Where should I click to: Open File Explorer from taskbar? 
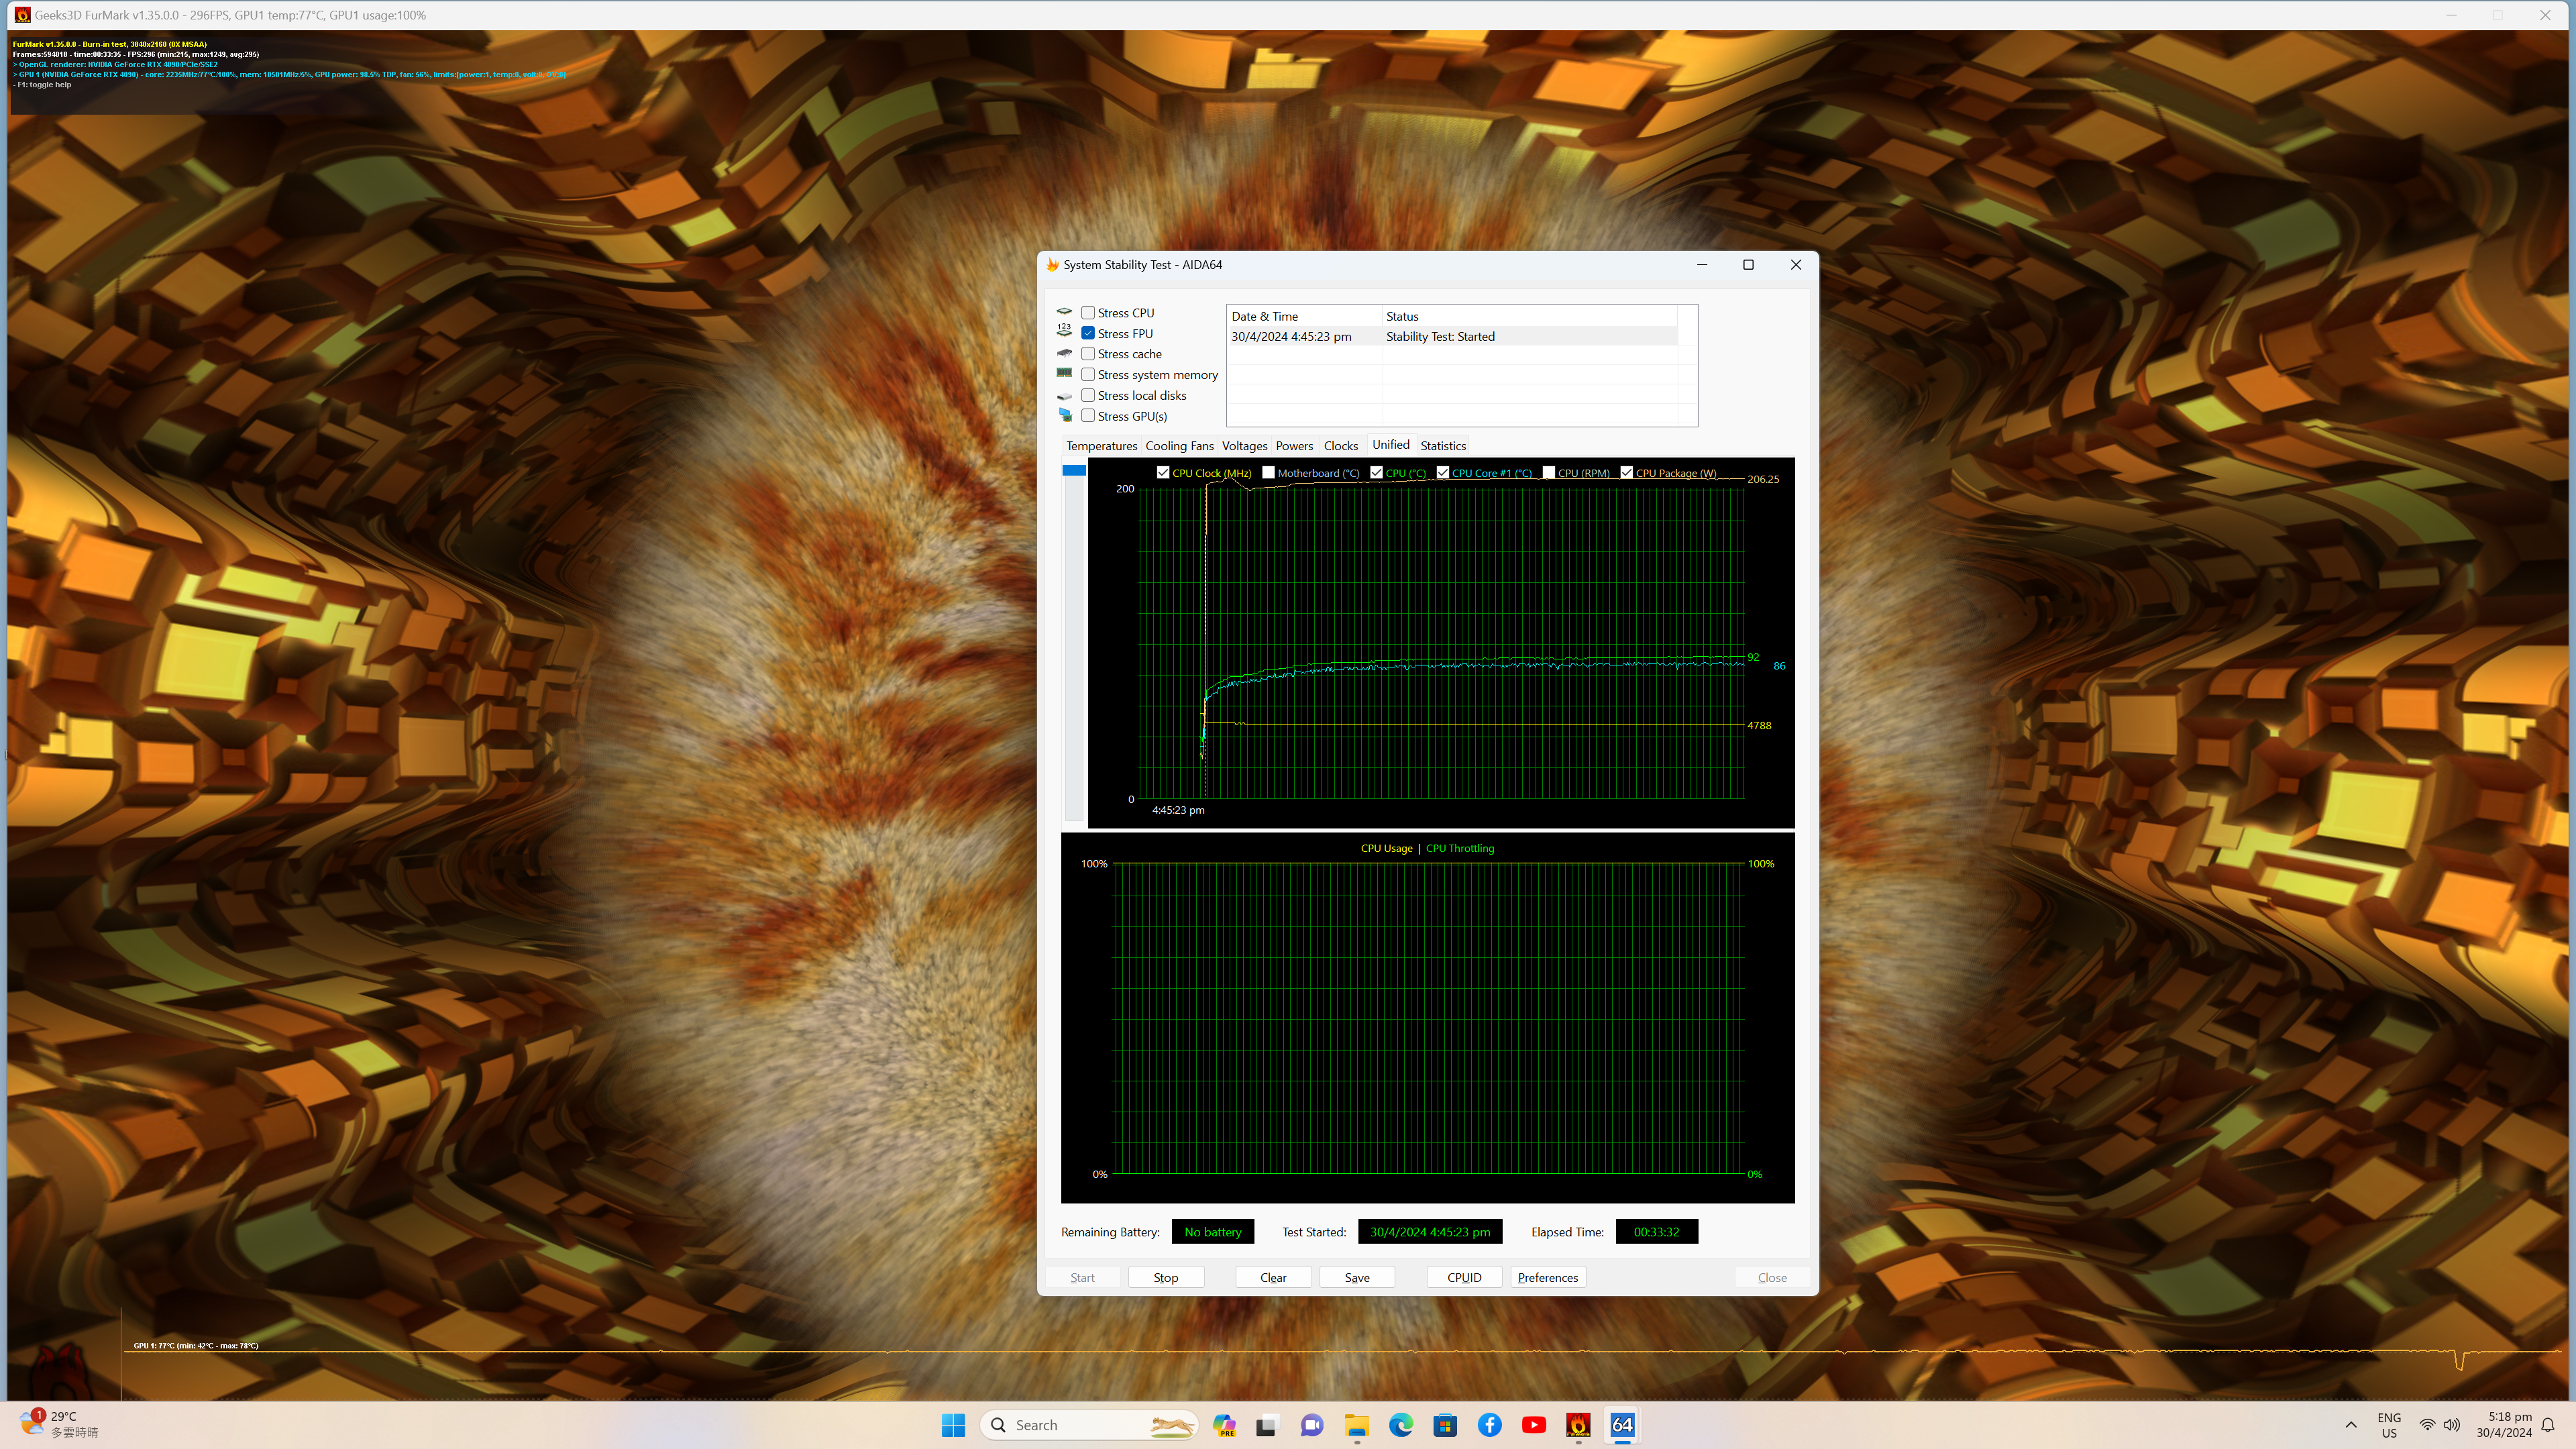[1357, 1425]
